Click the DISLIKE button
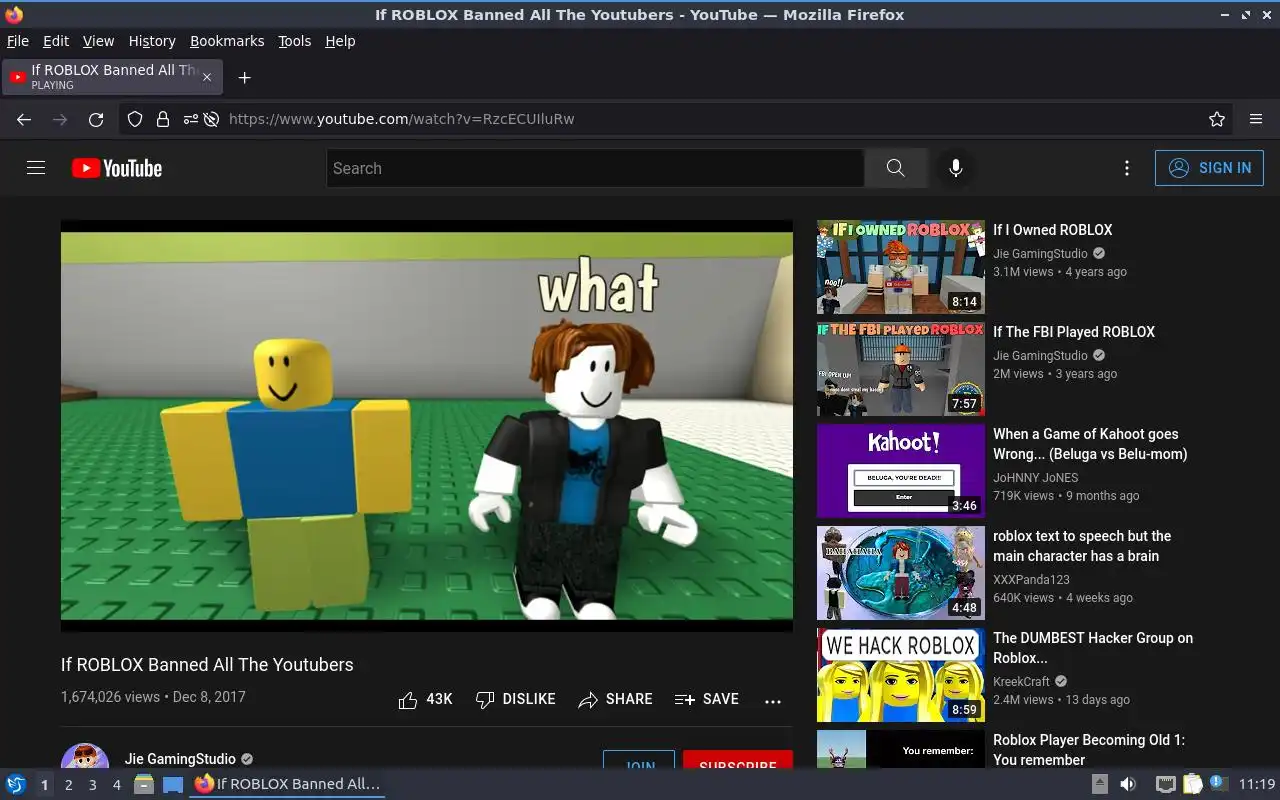Screen dimensions: 1280x800 515,699
